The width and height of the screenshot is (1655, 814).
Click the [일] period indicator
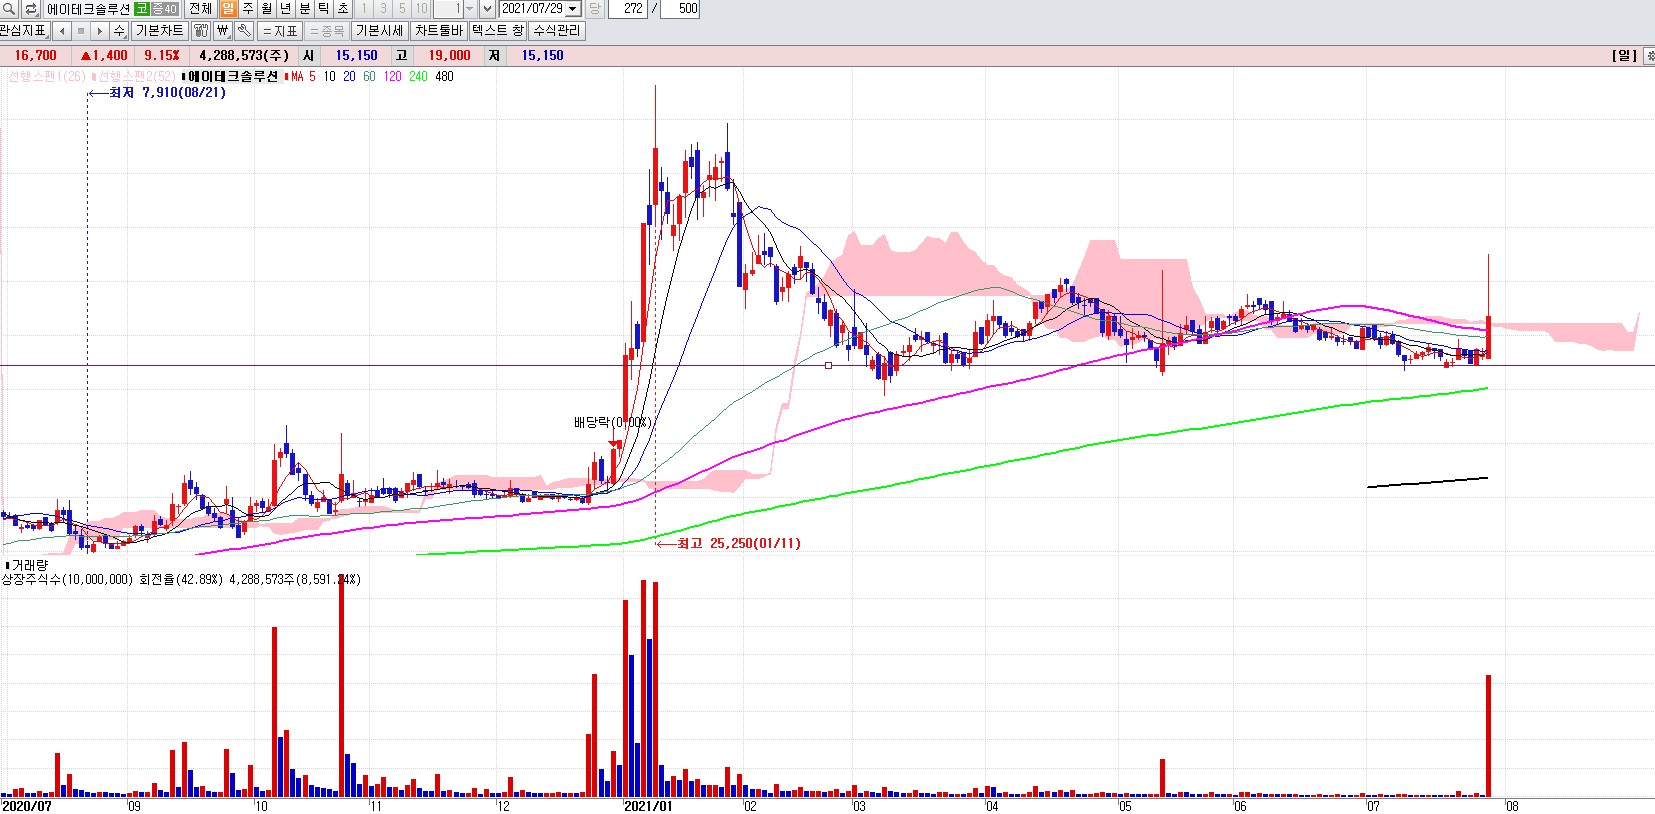[1624, 56]
